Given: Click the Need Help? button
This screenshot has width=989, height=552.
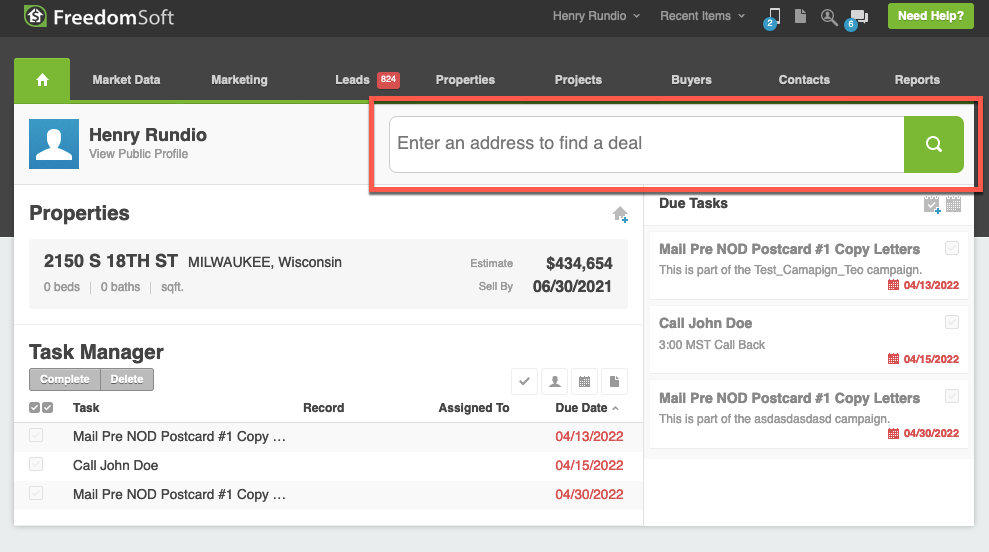Looking at the screenshot, I should click(x=930, y=16).
